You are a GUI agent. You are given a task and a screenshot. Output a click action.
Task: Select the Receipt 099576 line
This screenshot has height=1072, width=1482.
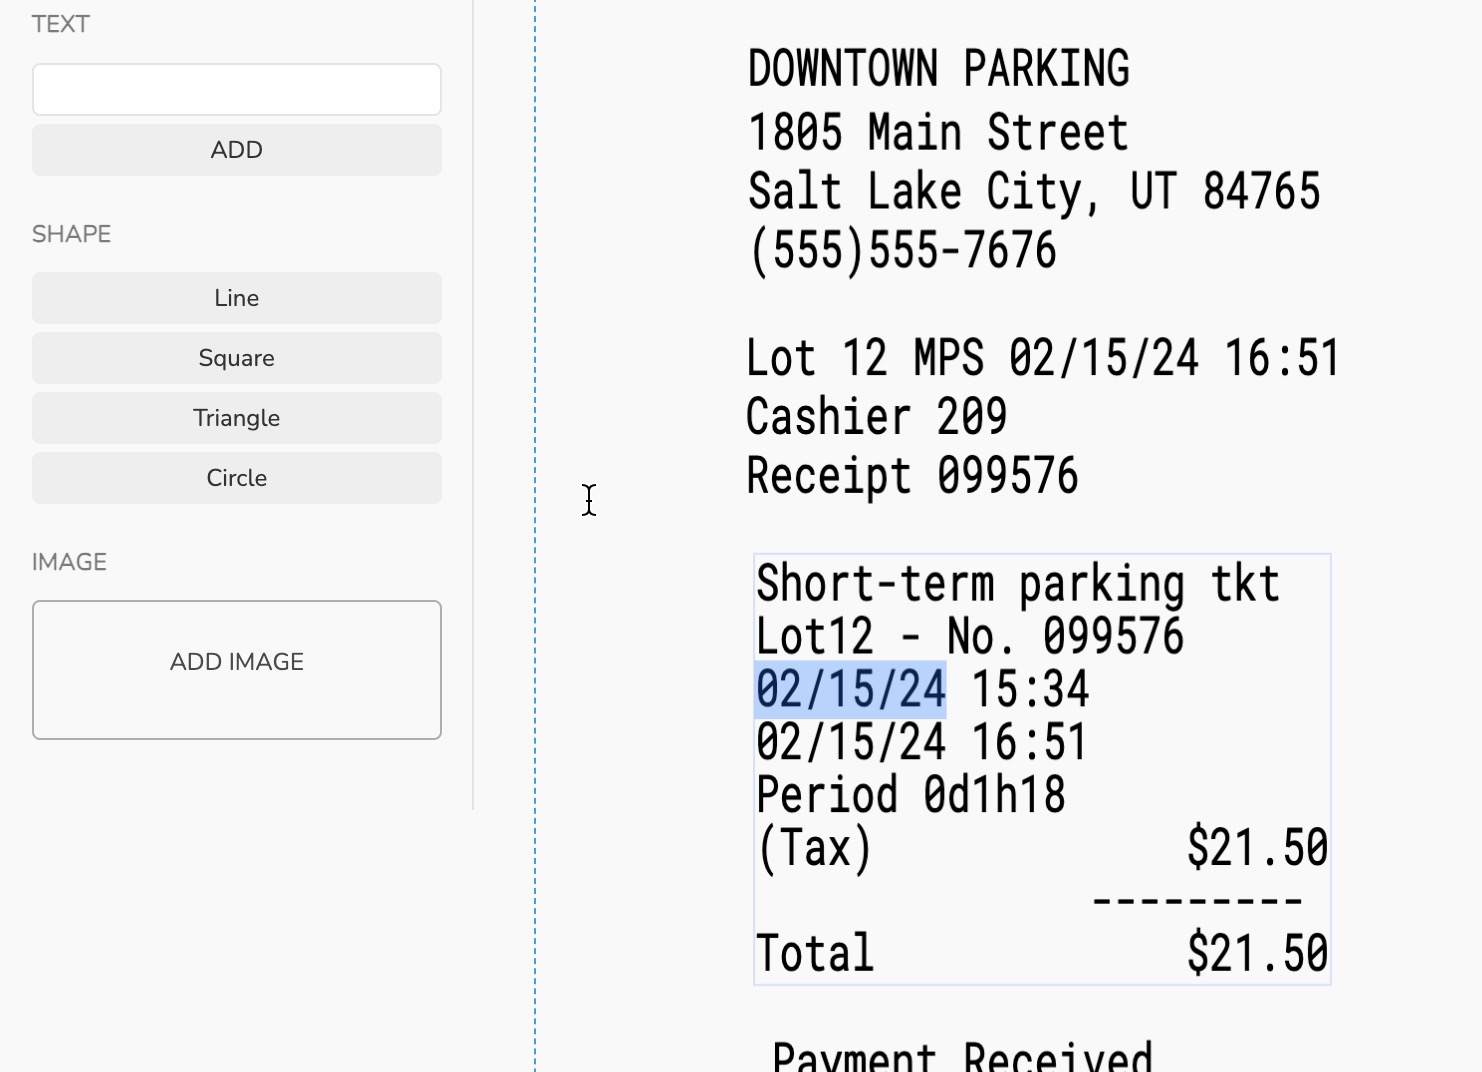point(911,475)
